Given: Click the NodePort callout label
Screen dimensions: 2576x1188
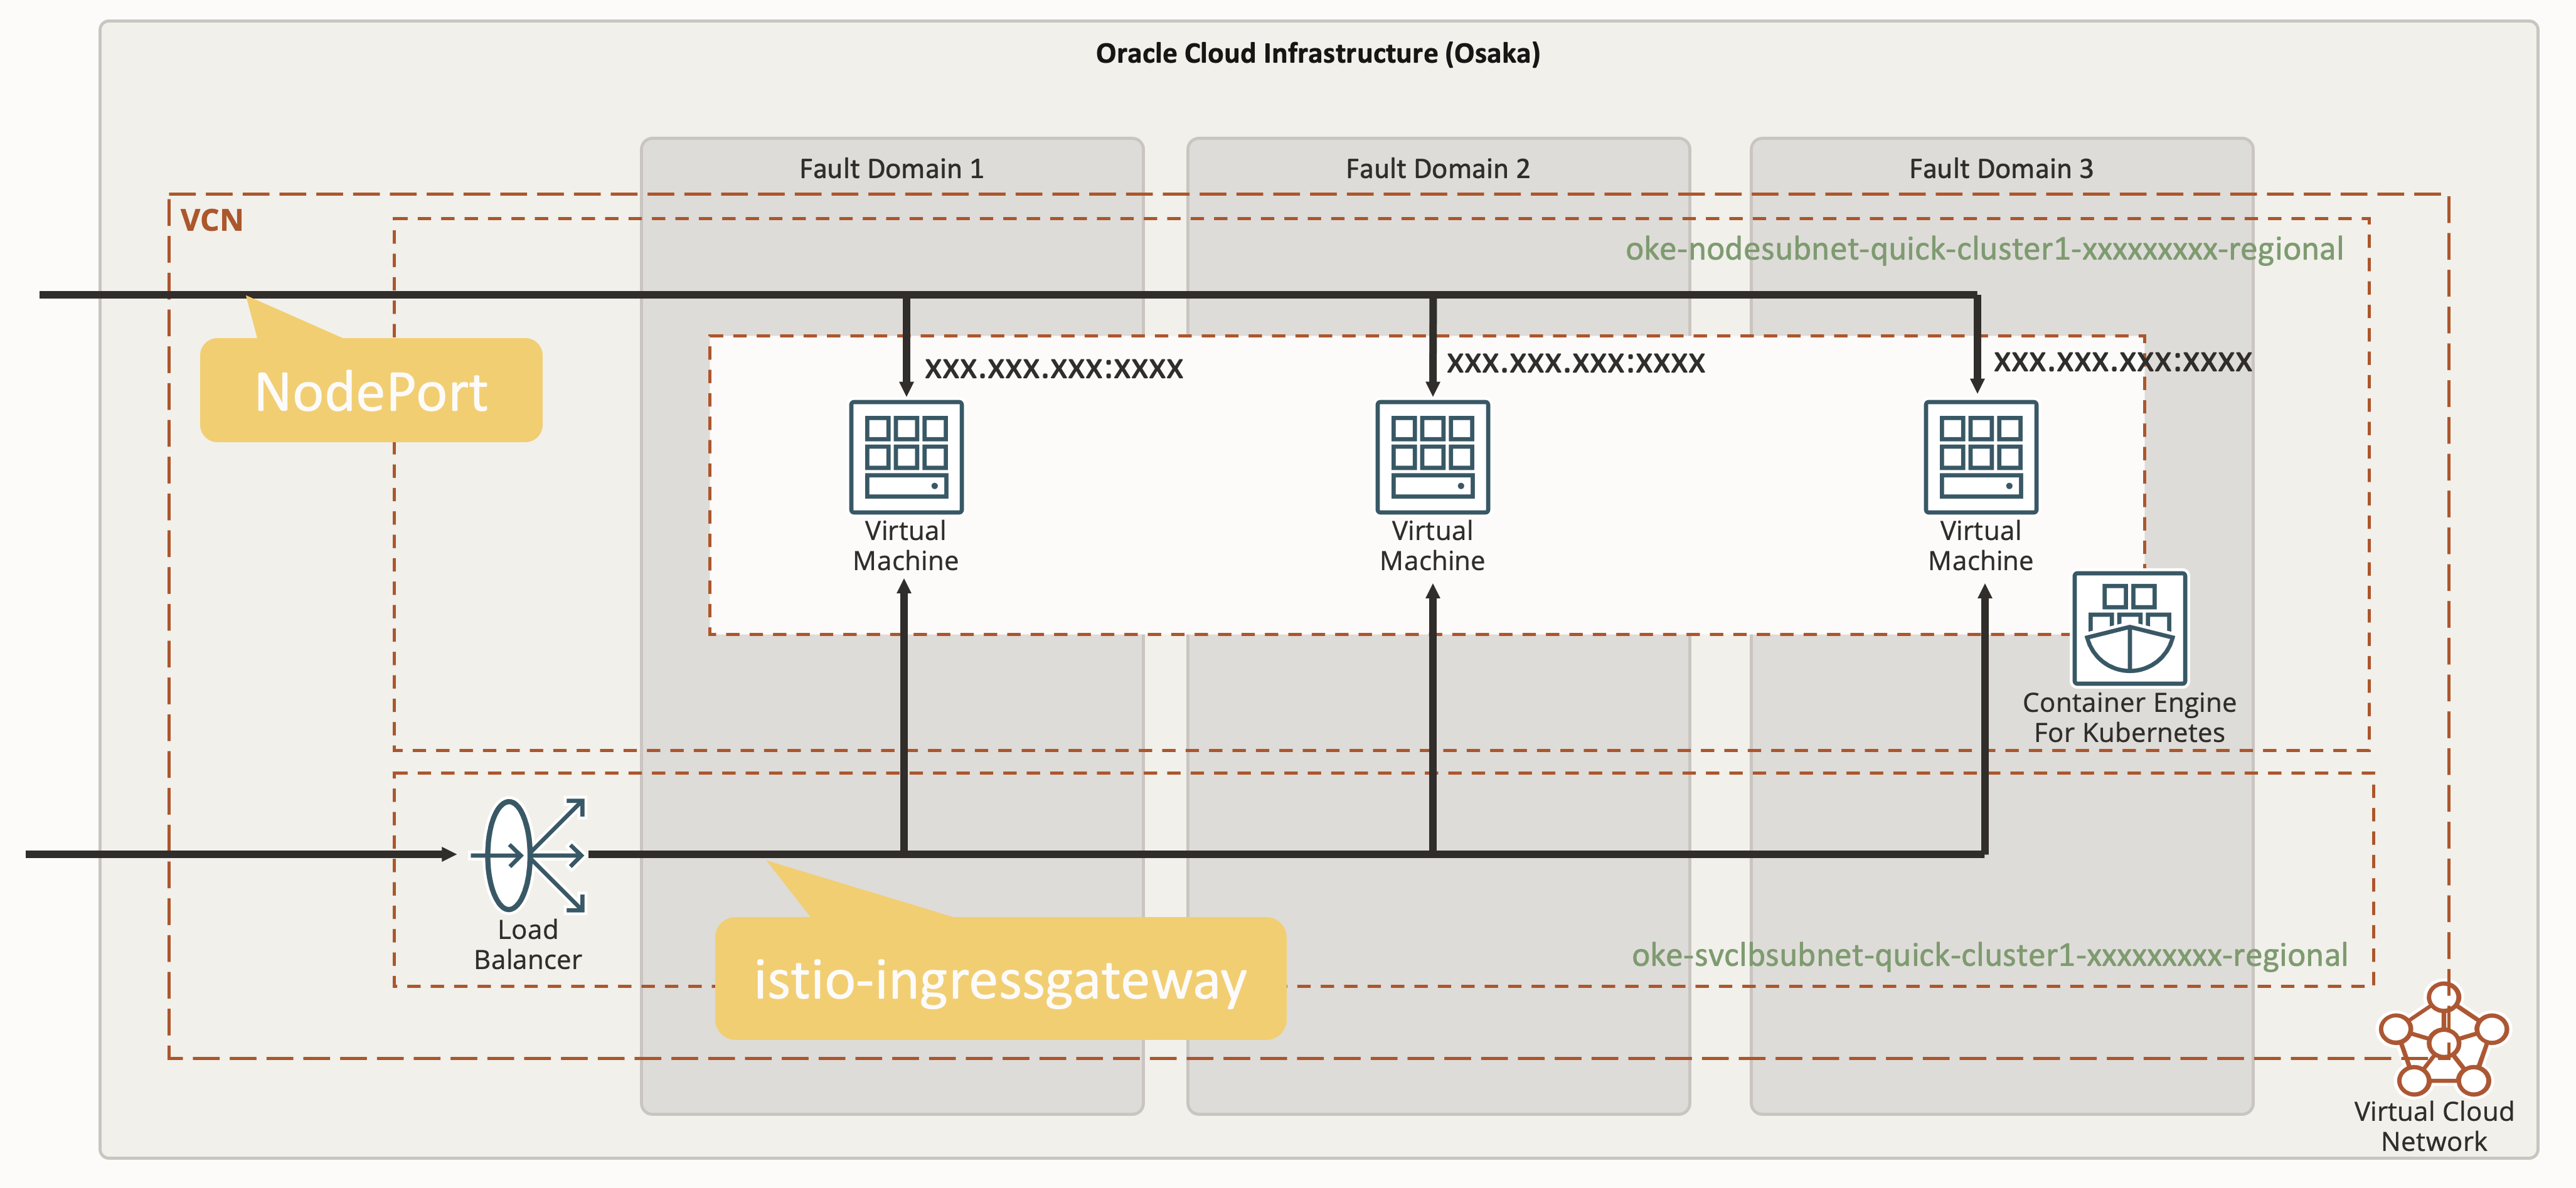Looking at the screenshot, I should 371,391.
